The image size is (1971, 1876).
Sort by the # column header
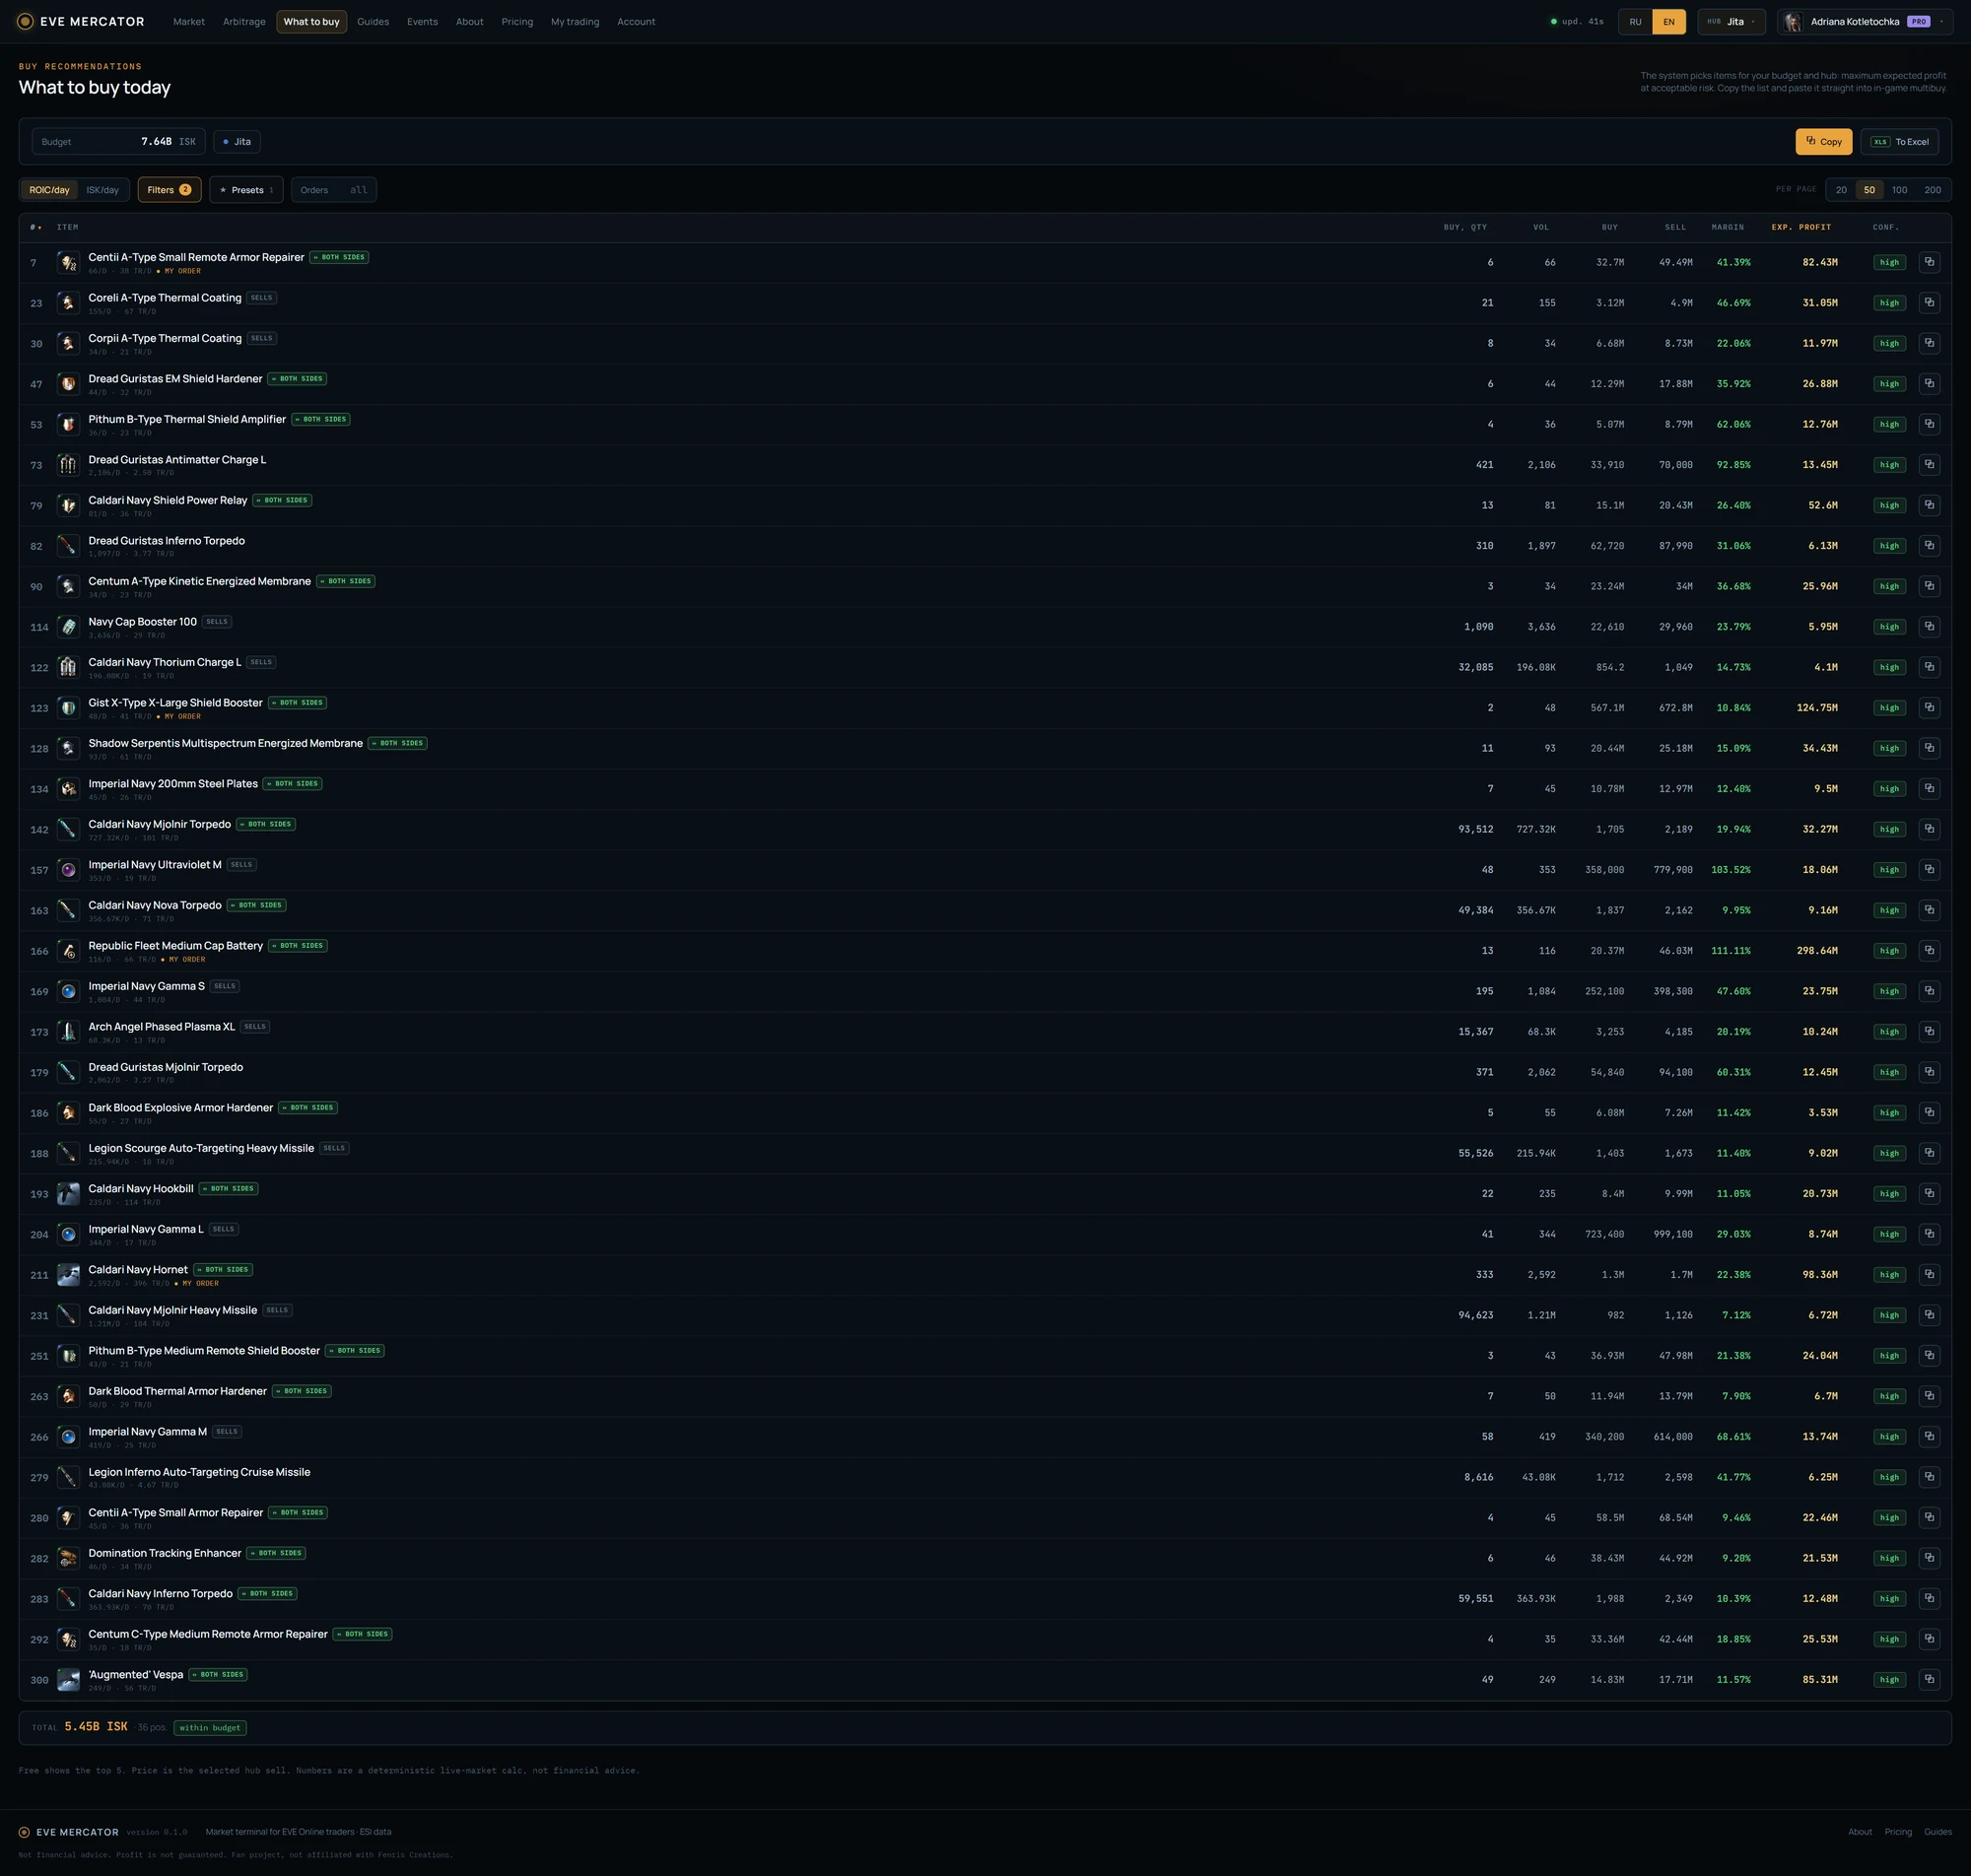click(x=36, y=227)
